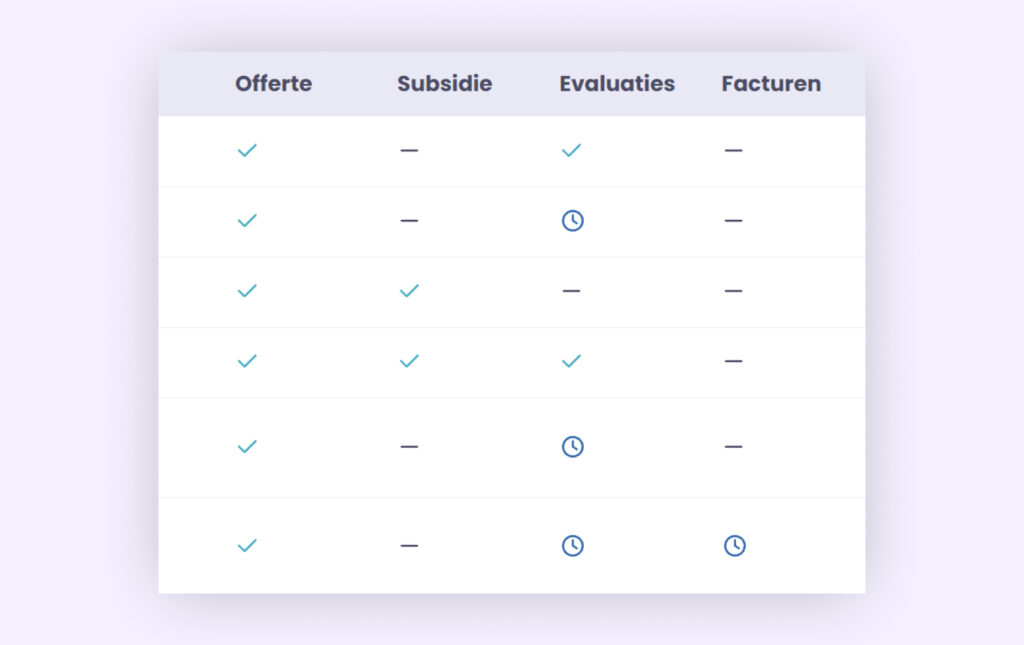Click fifth row Facturen dash
Image resolution: width=1024 pixels, height=645 pixels.
(733, 447)
